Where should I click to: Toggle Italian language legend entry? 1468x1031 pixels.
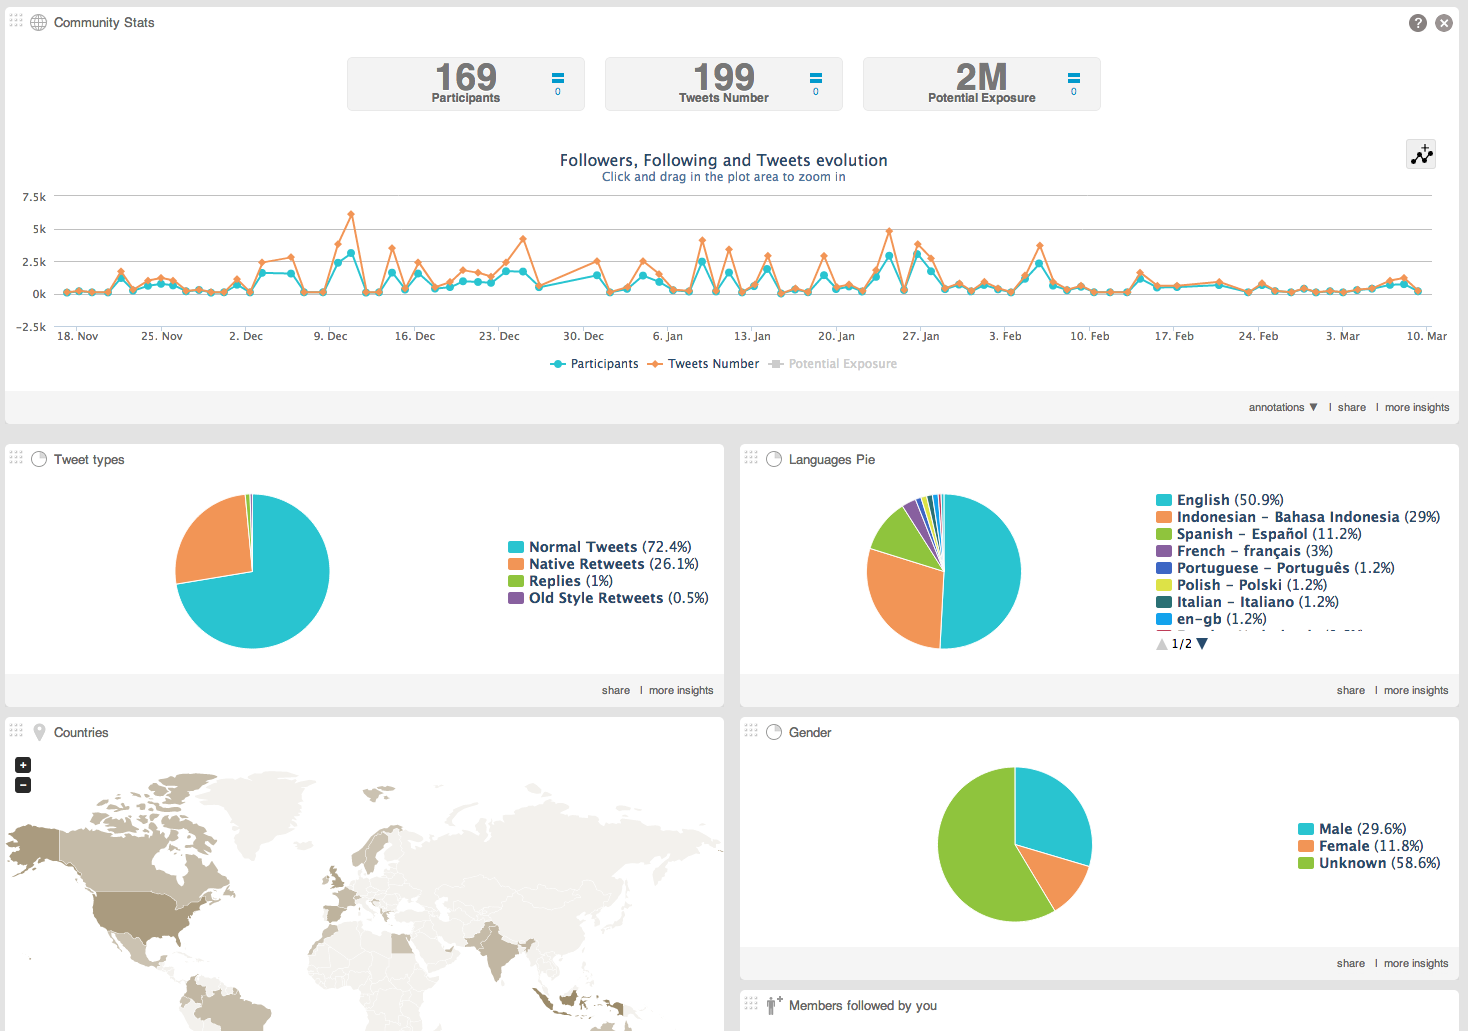[x=1247, y=602]
